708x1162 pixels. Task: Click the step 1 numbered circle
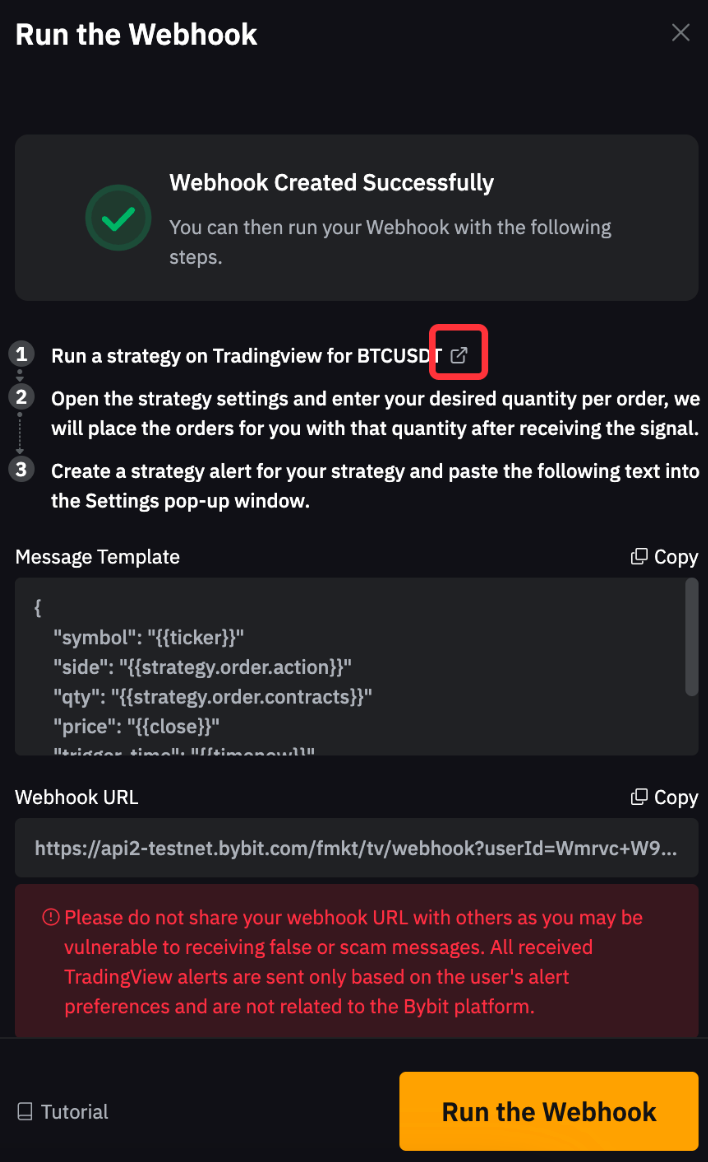coord(21,355)
